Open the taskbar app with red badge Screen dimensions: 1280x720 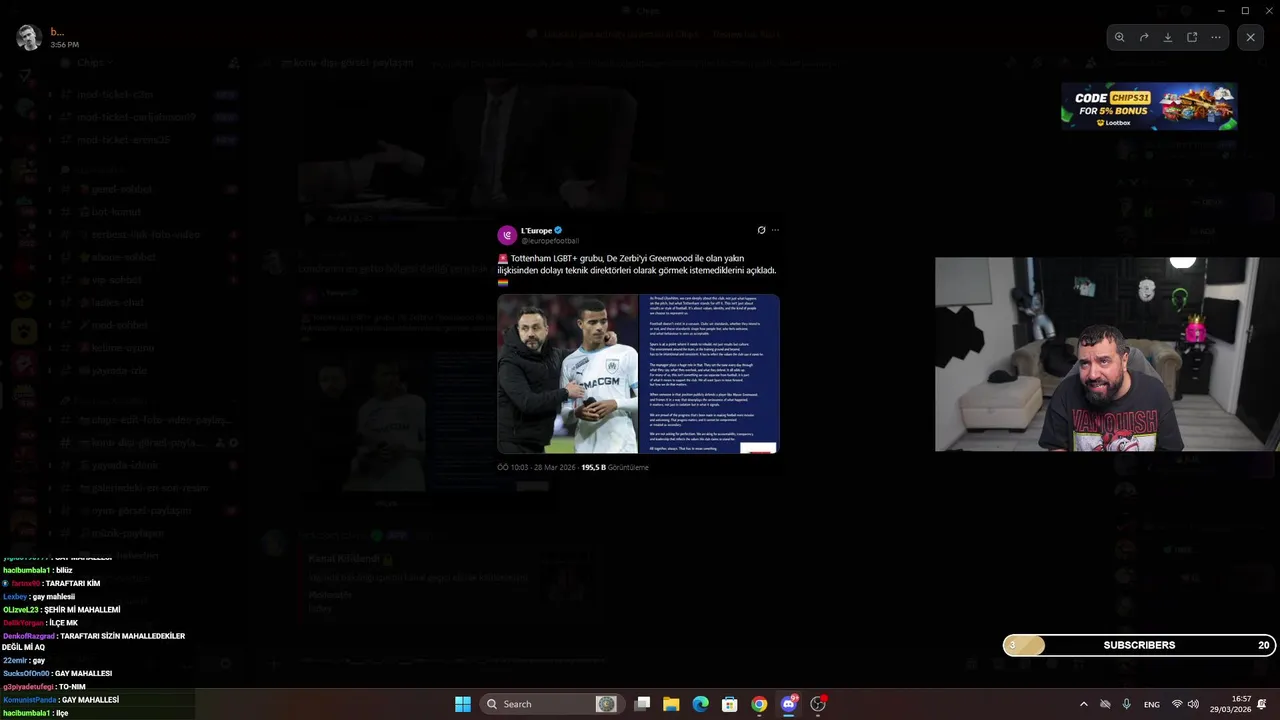click(x=818, y=704)
